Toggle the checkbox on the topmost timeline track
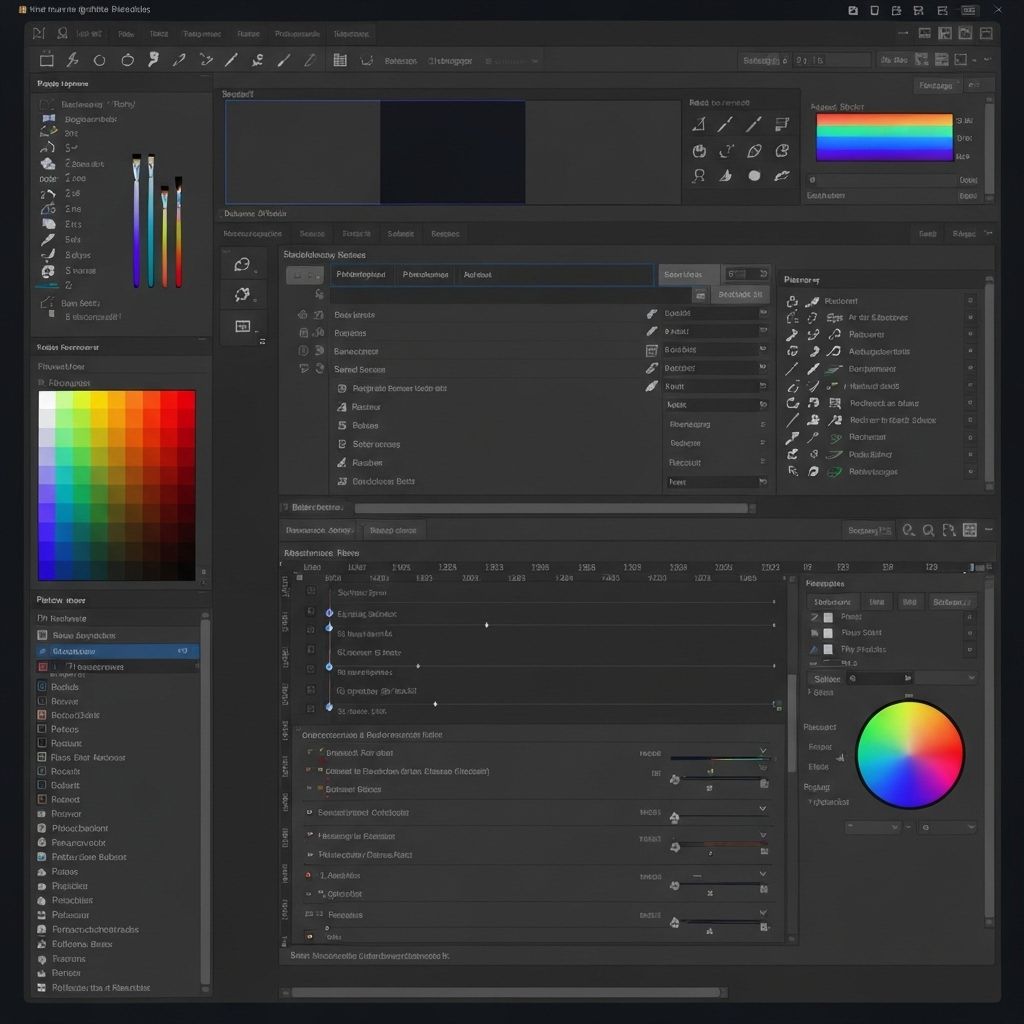The width and height of the screenshot is (1024, 1024). point(311,592)
